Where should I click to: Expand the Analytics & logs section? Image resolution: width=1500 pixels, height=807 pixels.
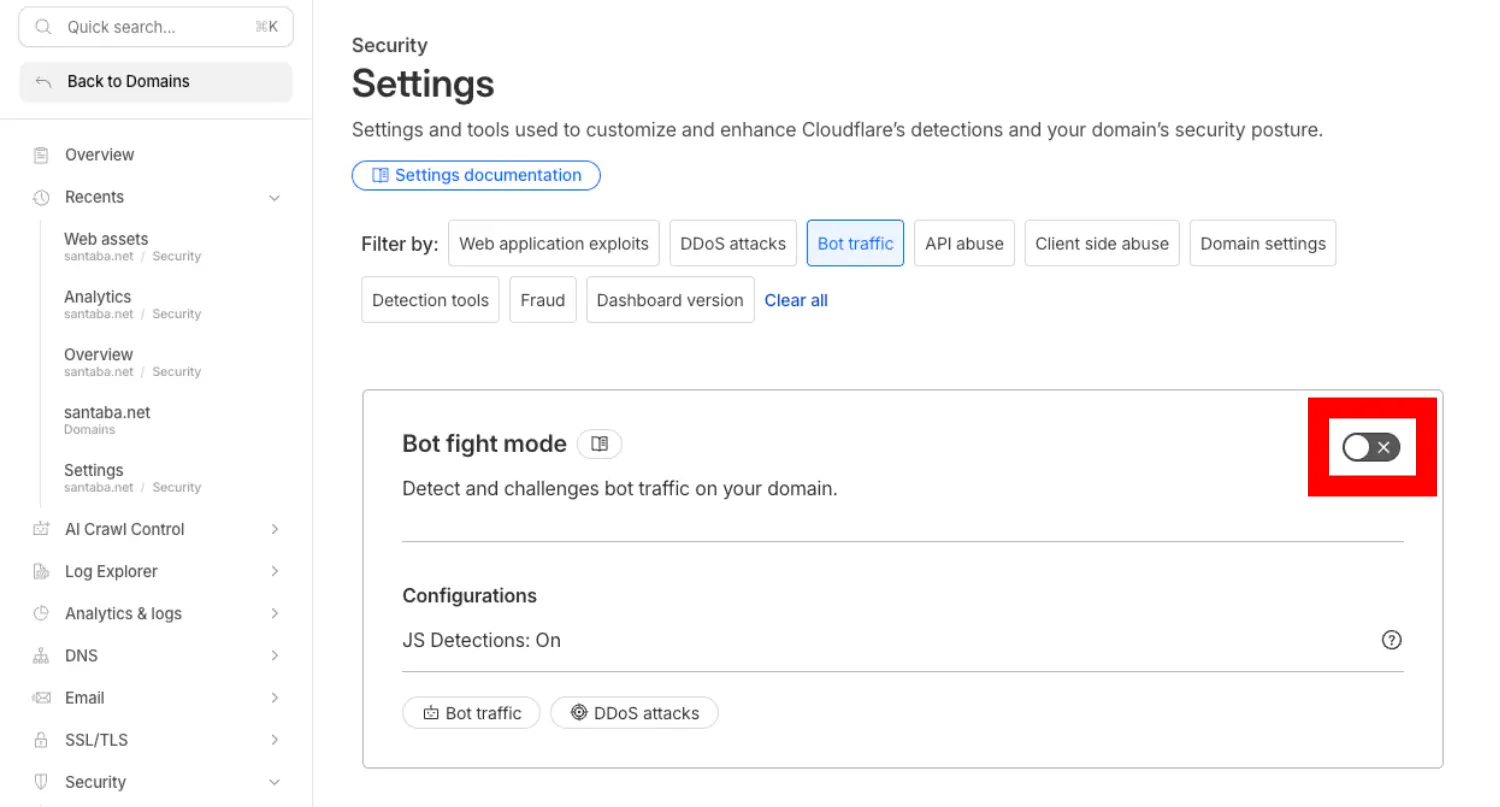274,614
